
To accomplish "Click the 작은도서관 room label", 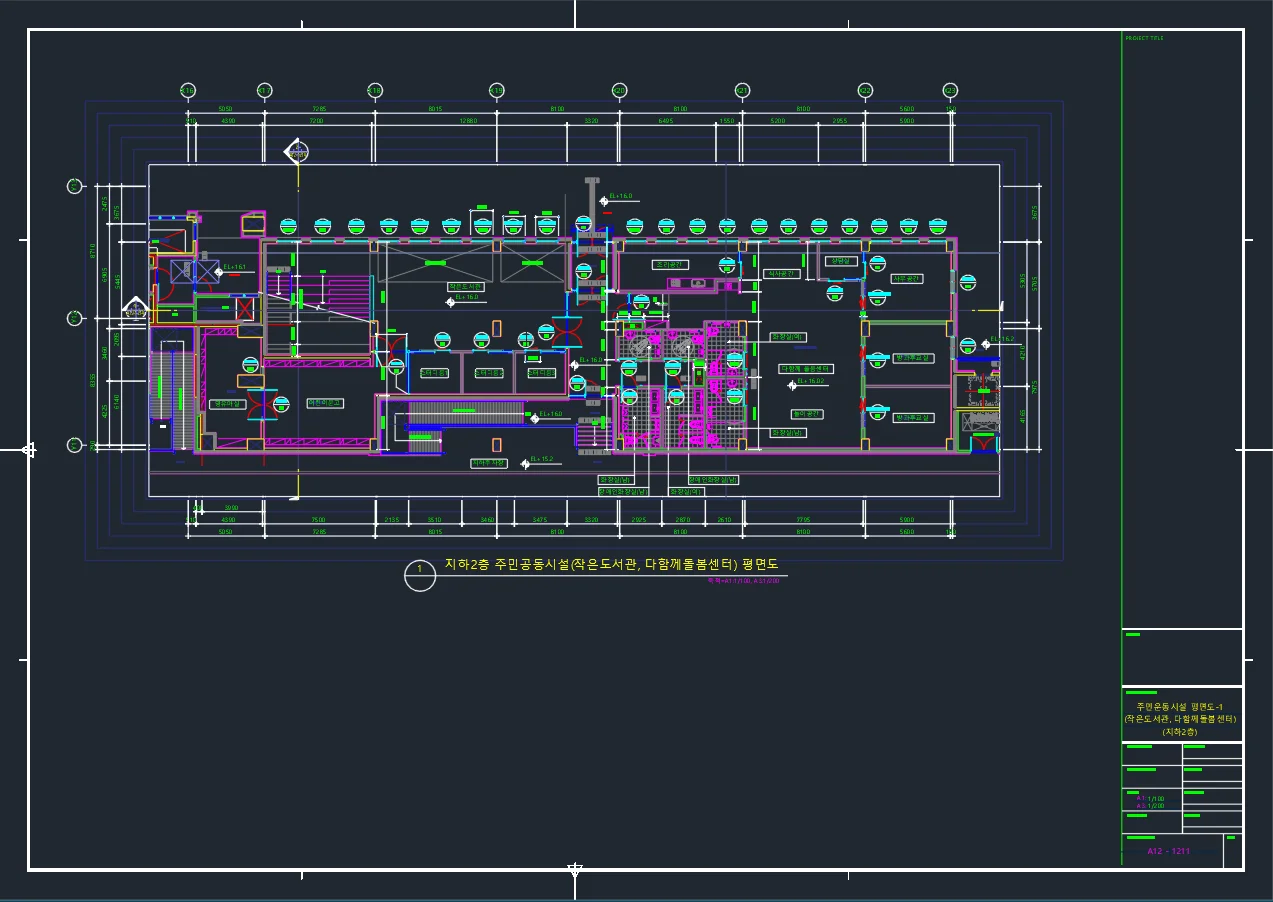I will 466,287.
